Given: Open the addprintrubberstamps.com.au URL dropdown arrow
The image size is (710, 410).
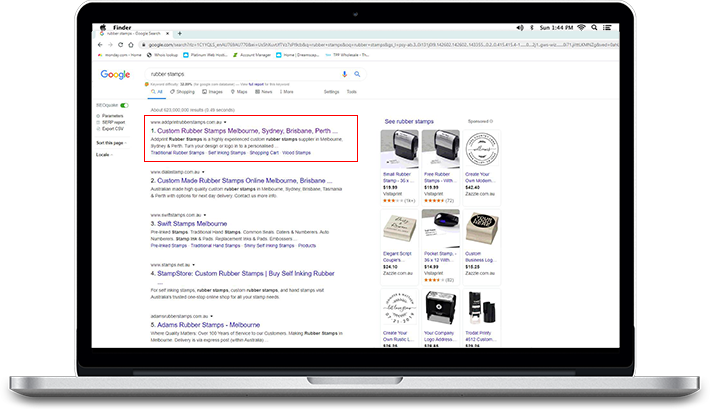Looking at the screenshot, I should pyautogui.click(x=225, y=122).
